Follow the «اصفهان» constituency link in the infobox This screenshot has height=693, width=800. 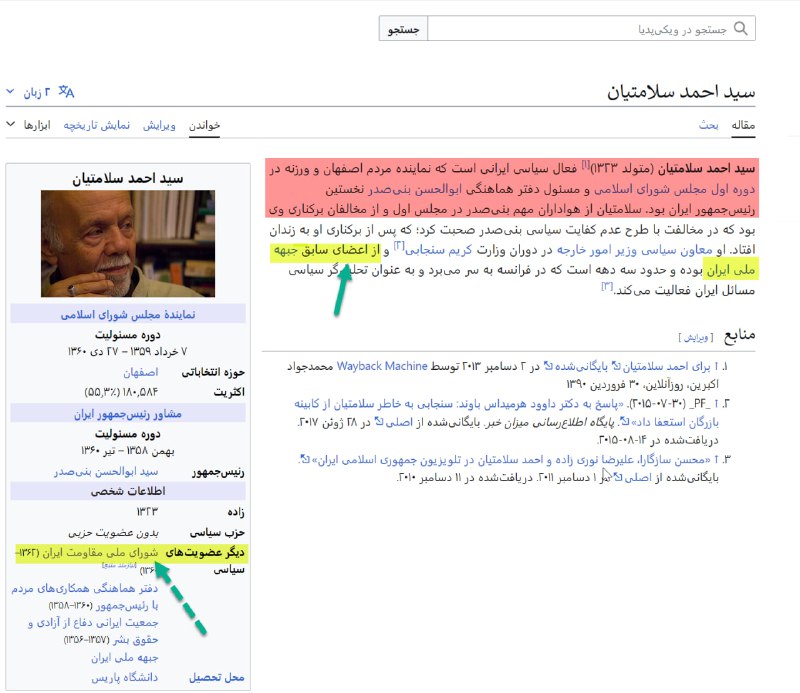pos(141,372)
